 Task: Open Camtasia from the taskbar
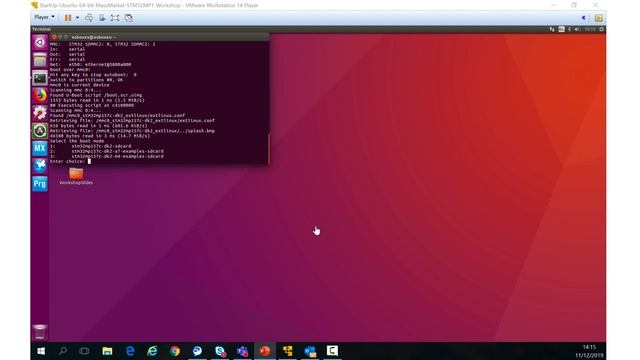pyautogui.click(x=332, y=351)
